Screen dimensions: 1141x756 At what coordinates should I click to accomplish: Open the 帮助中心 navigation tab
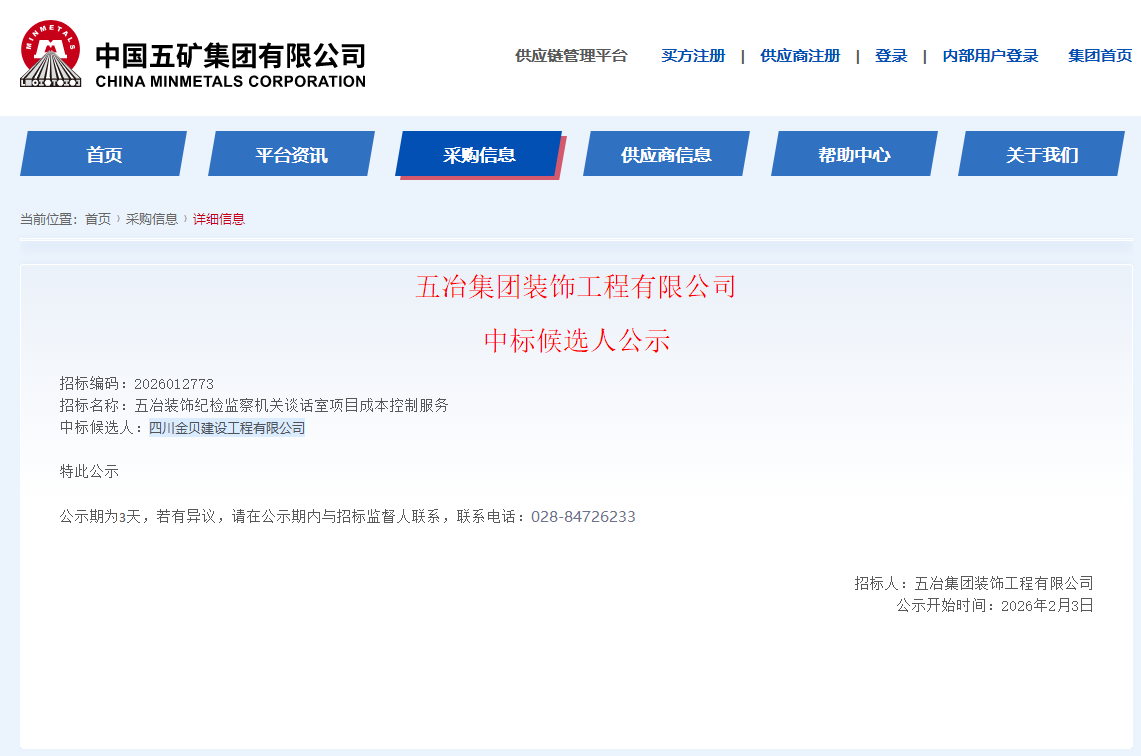(854, 154)
